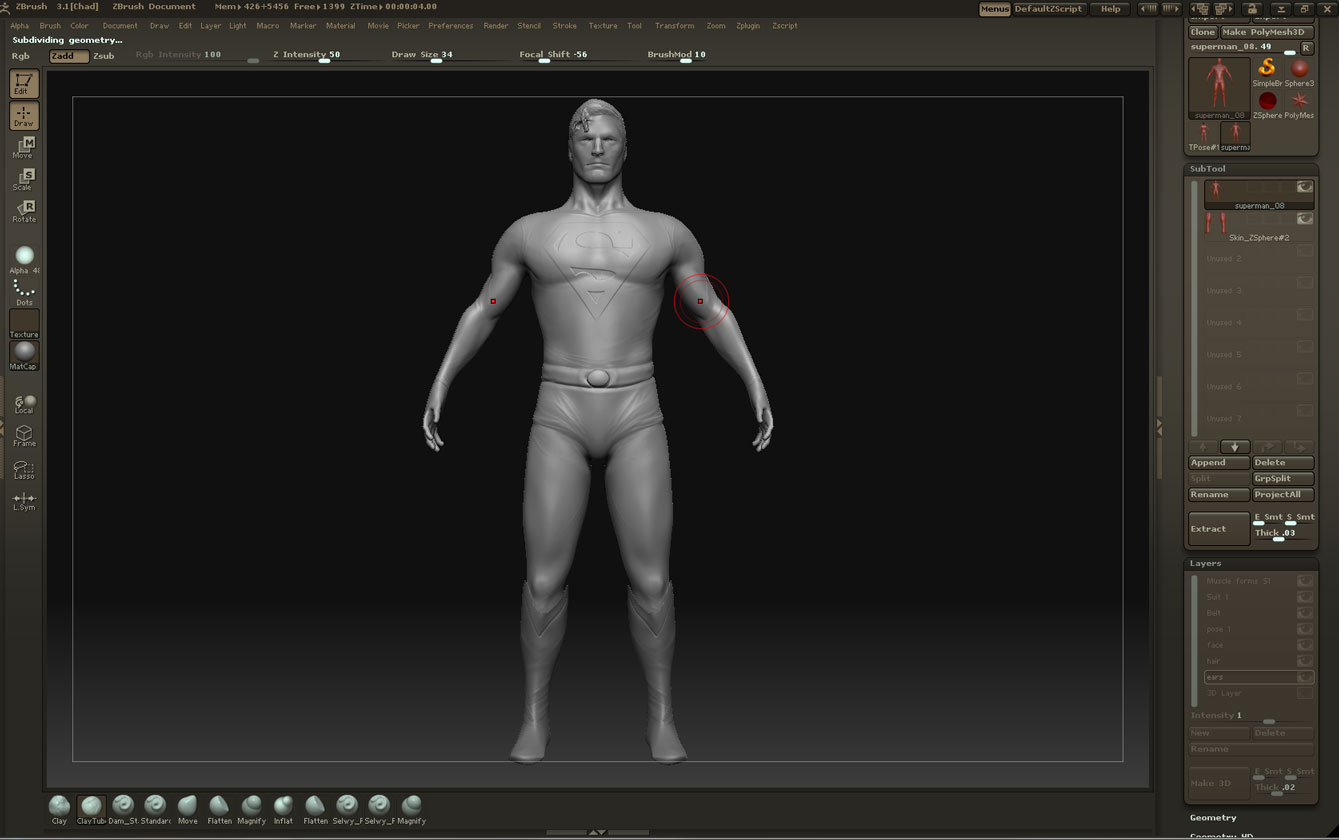This screenshot has height=840, width=1339.
Task: Open the Dots stroke selector
Action: [24, 291]
